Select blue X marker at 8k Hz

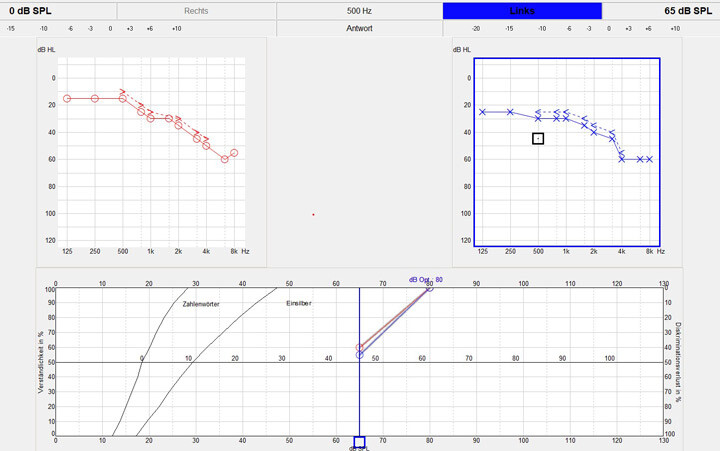click(x=649, y=159)
